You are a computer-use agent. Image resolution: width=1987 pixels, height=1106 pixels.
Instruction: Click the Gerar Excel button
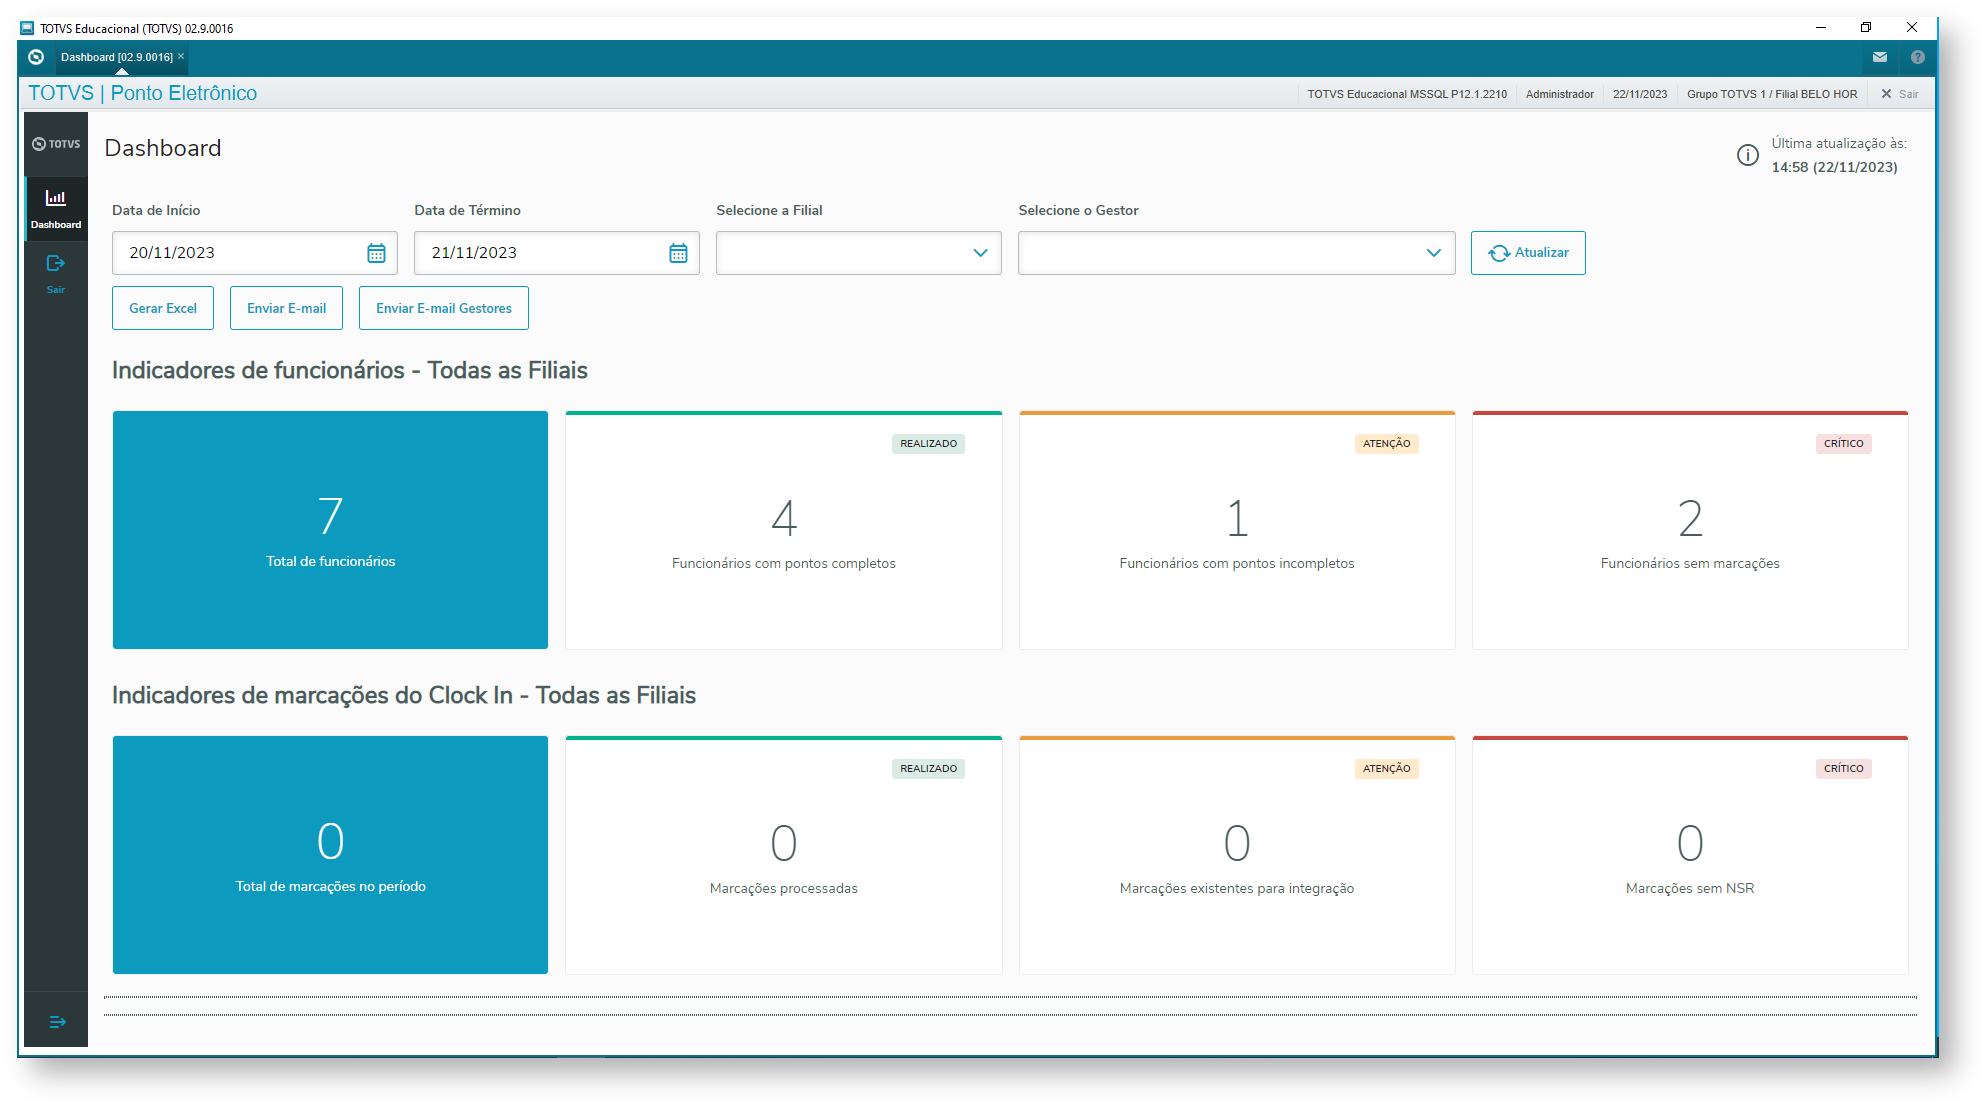[x=163, y=308]
